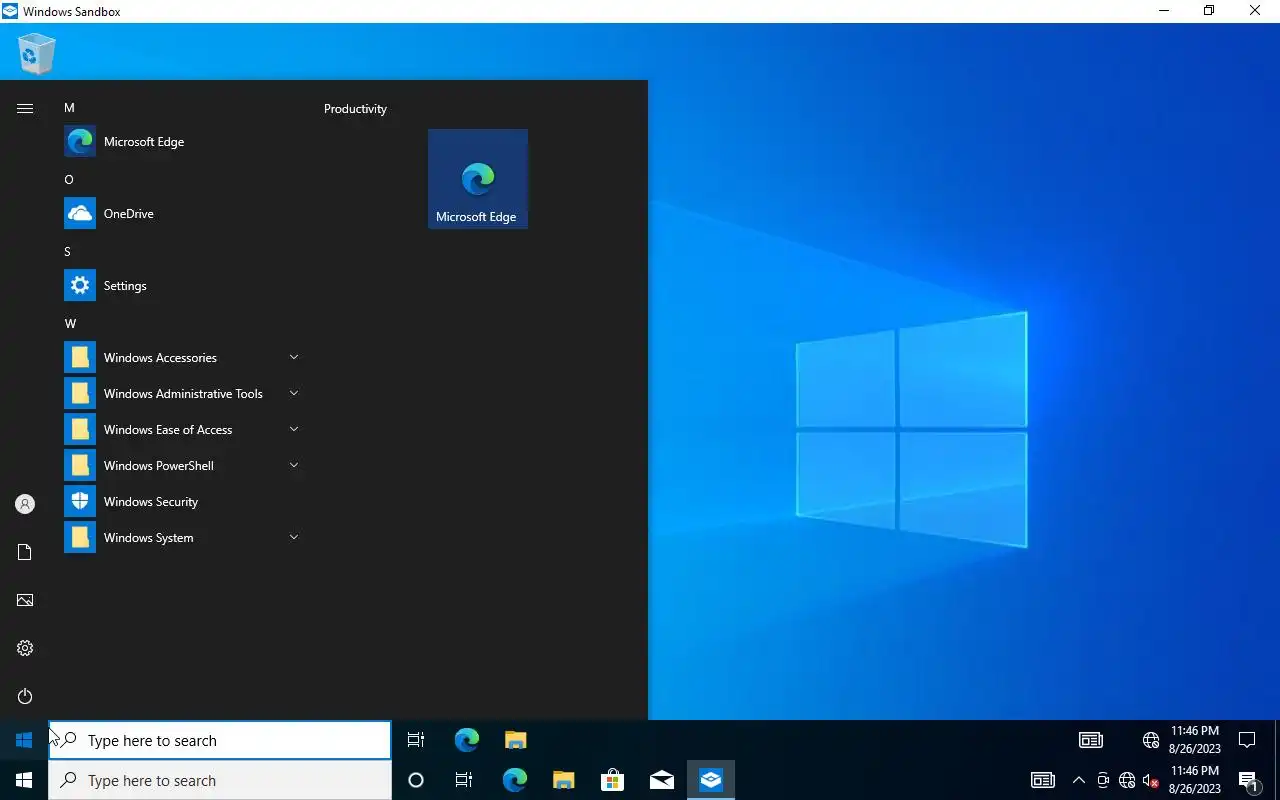Viewport: 1280px width, 800px height.
Task: Click the host taskbar Start button
Action: pos(24,780)
